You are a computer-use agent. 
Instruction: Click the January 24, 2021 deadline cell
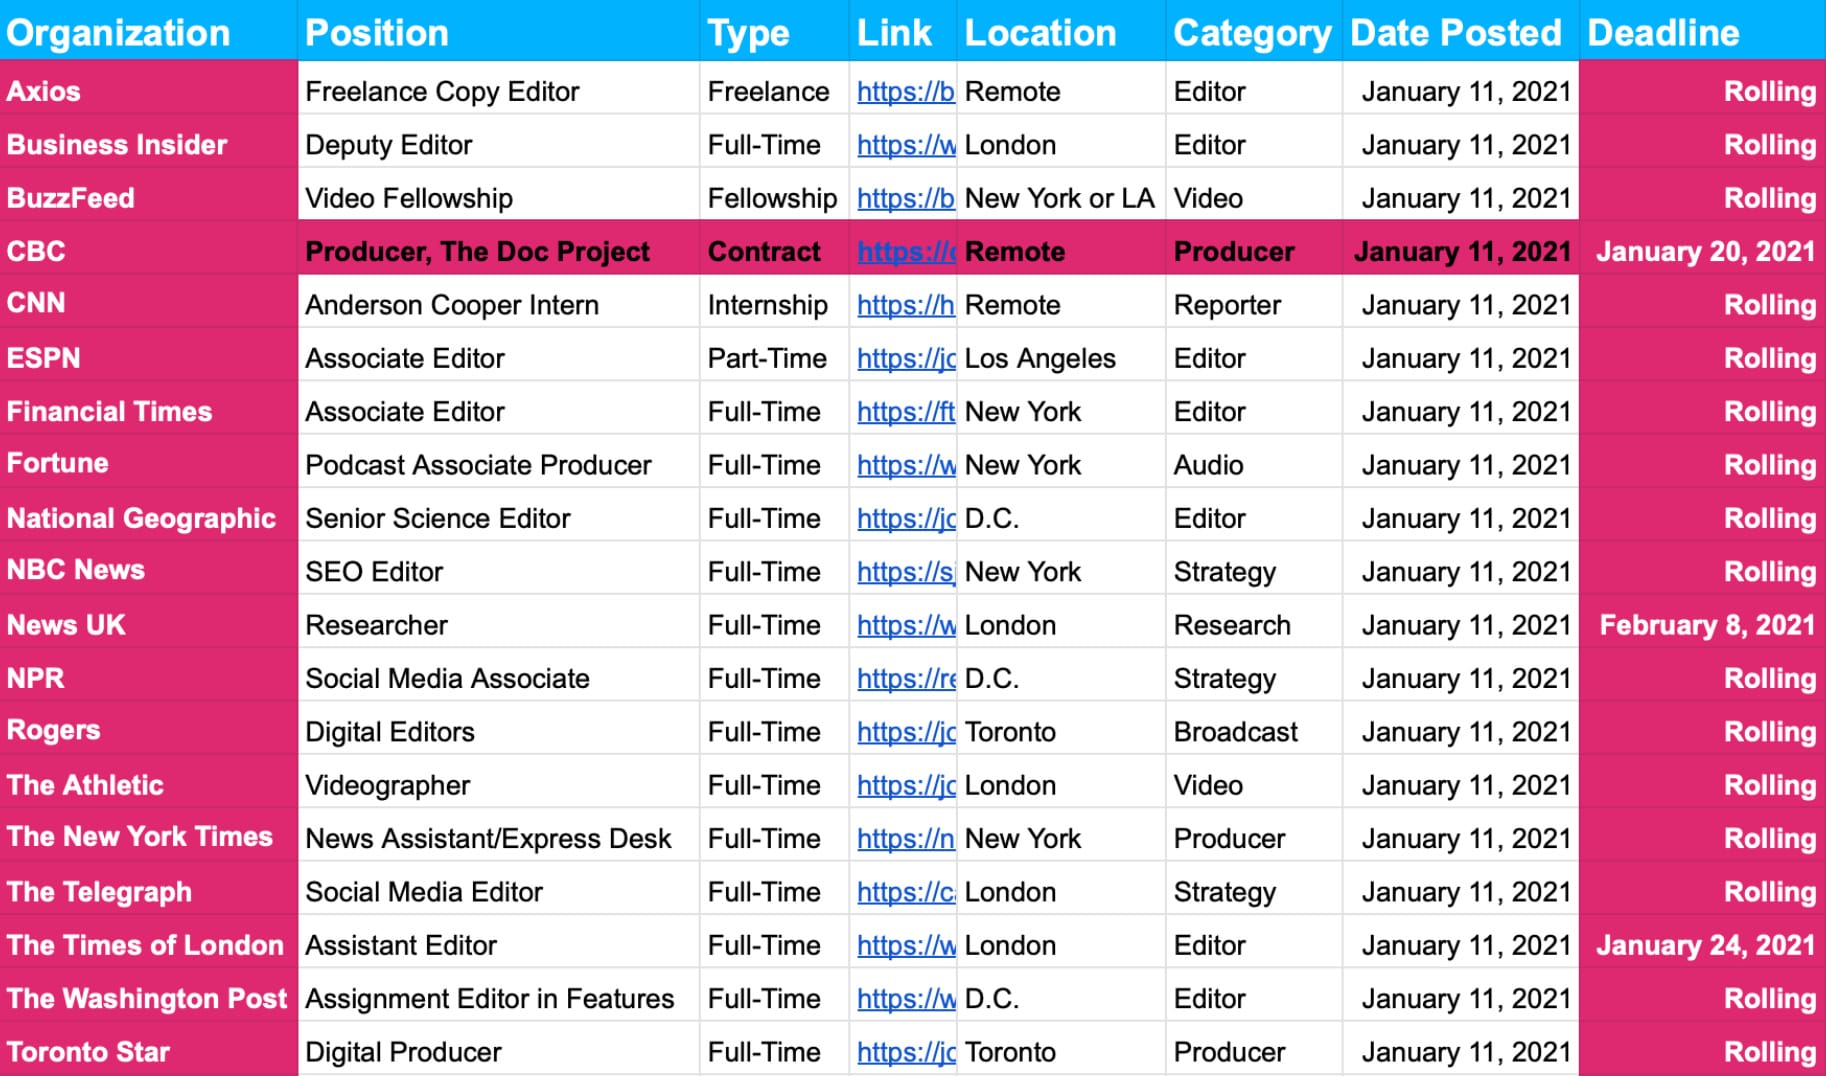[1704, 945]
